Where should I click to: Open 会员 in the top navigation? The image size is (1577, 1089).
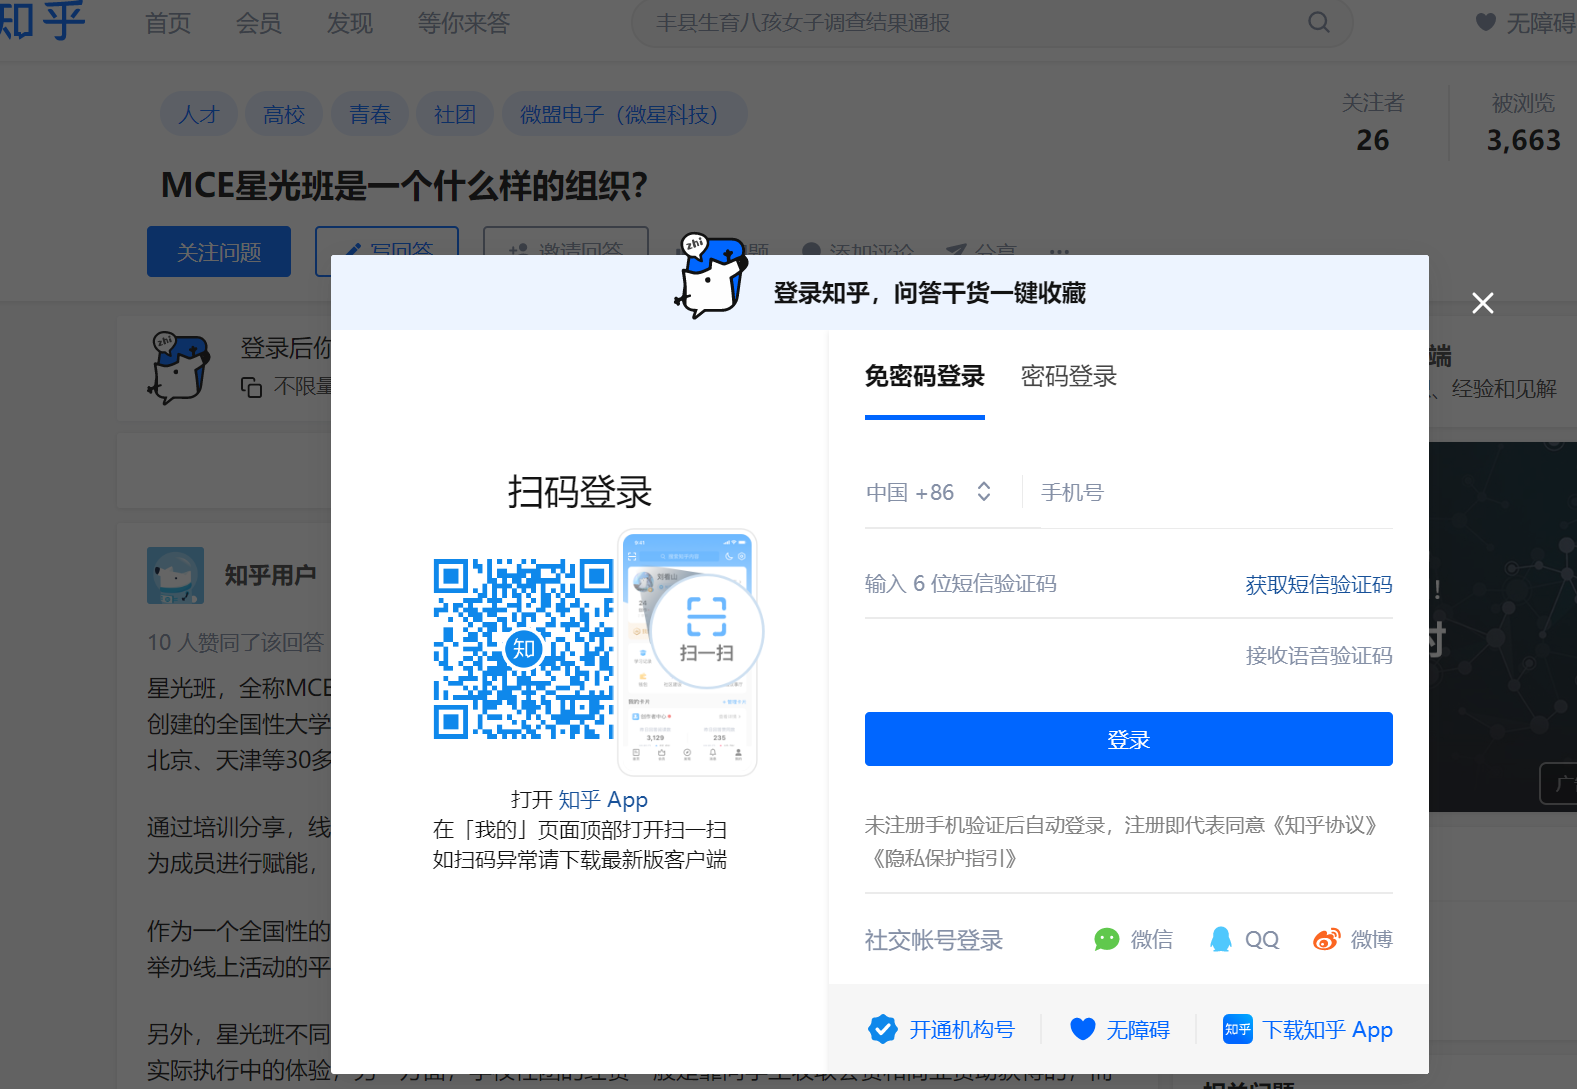(259, 23)
